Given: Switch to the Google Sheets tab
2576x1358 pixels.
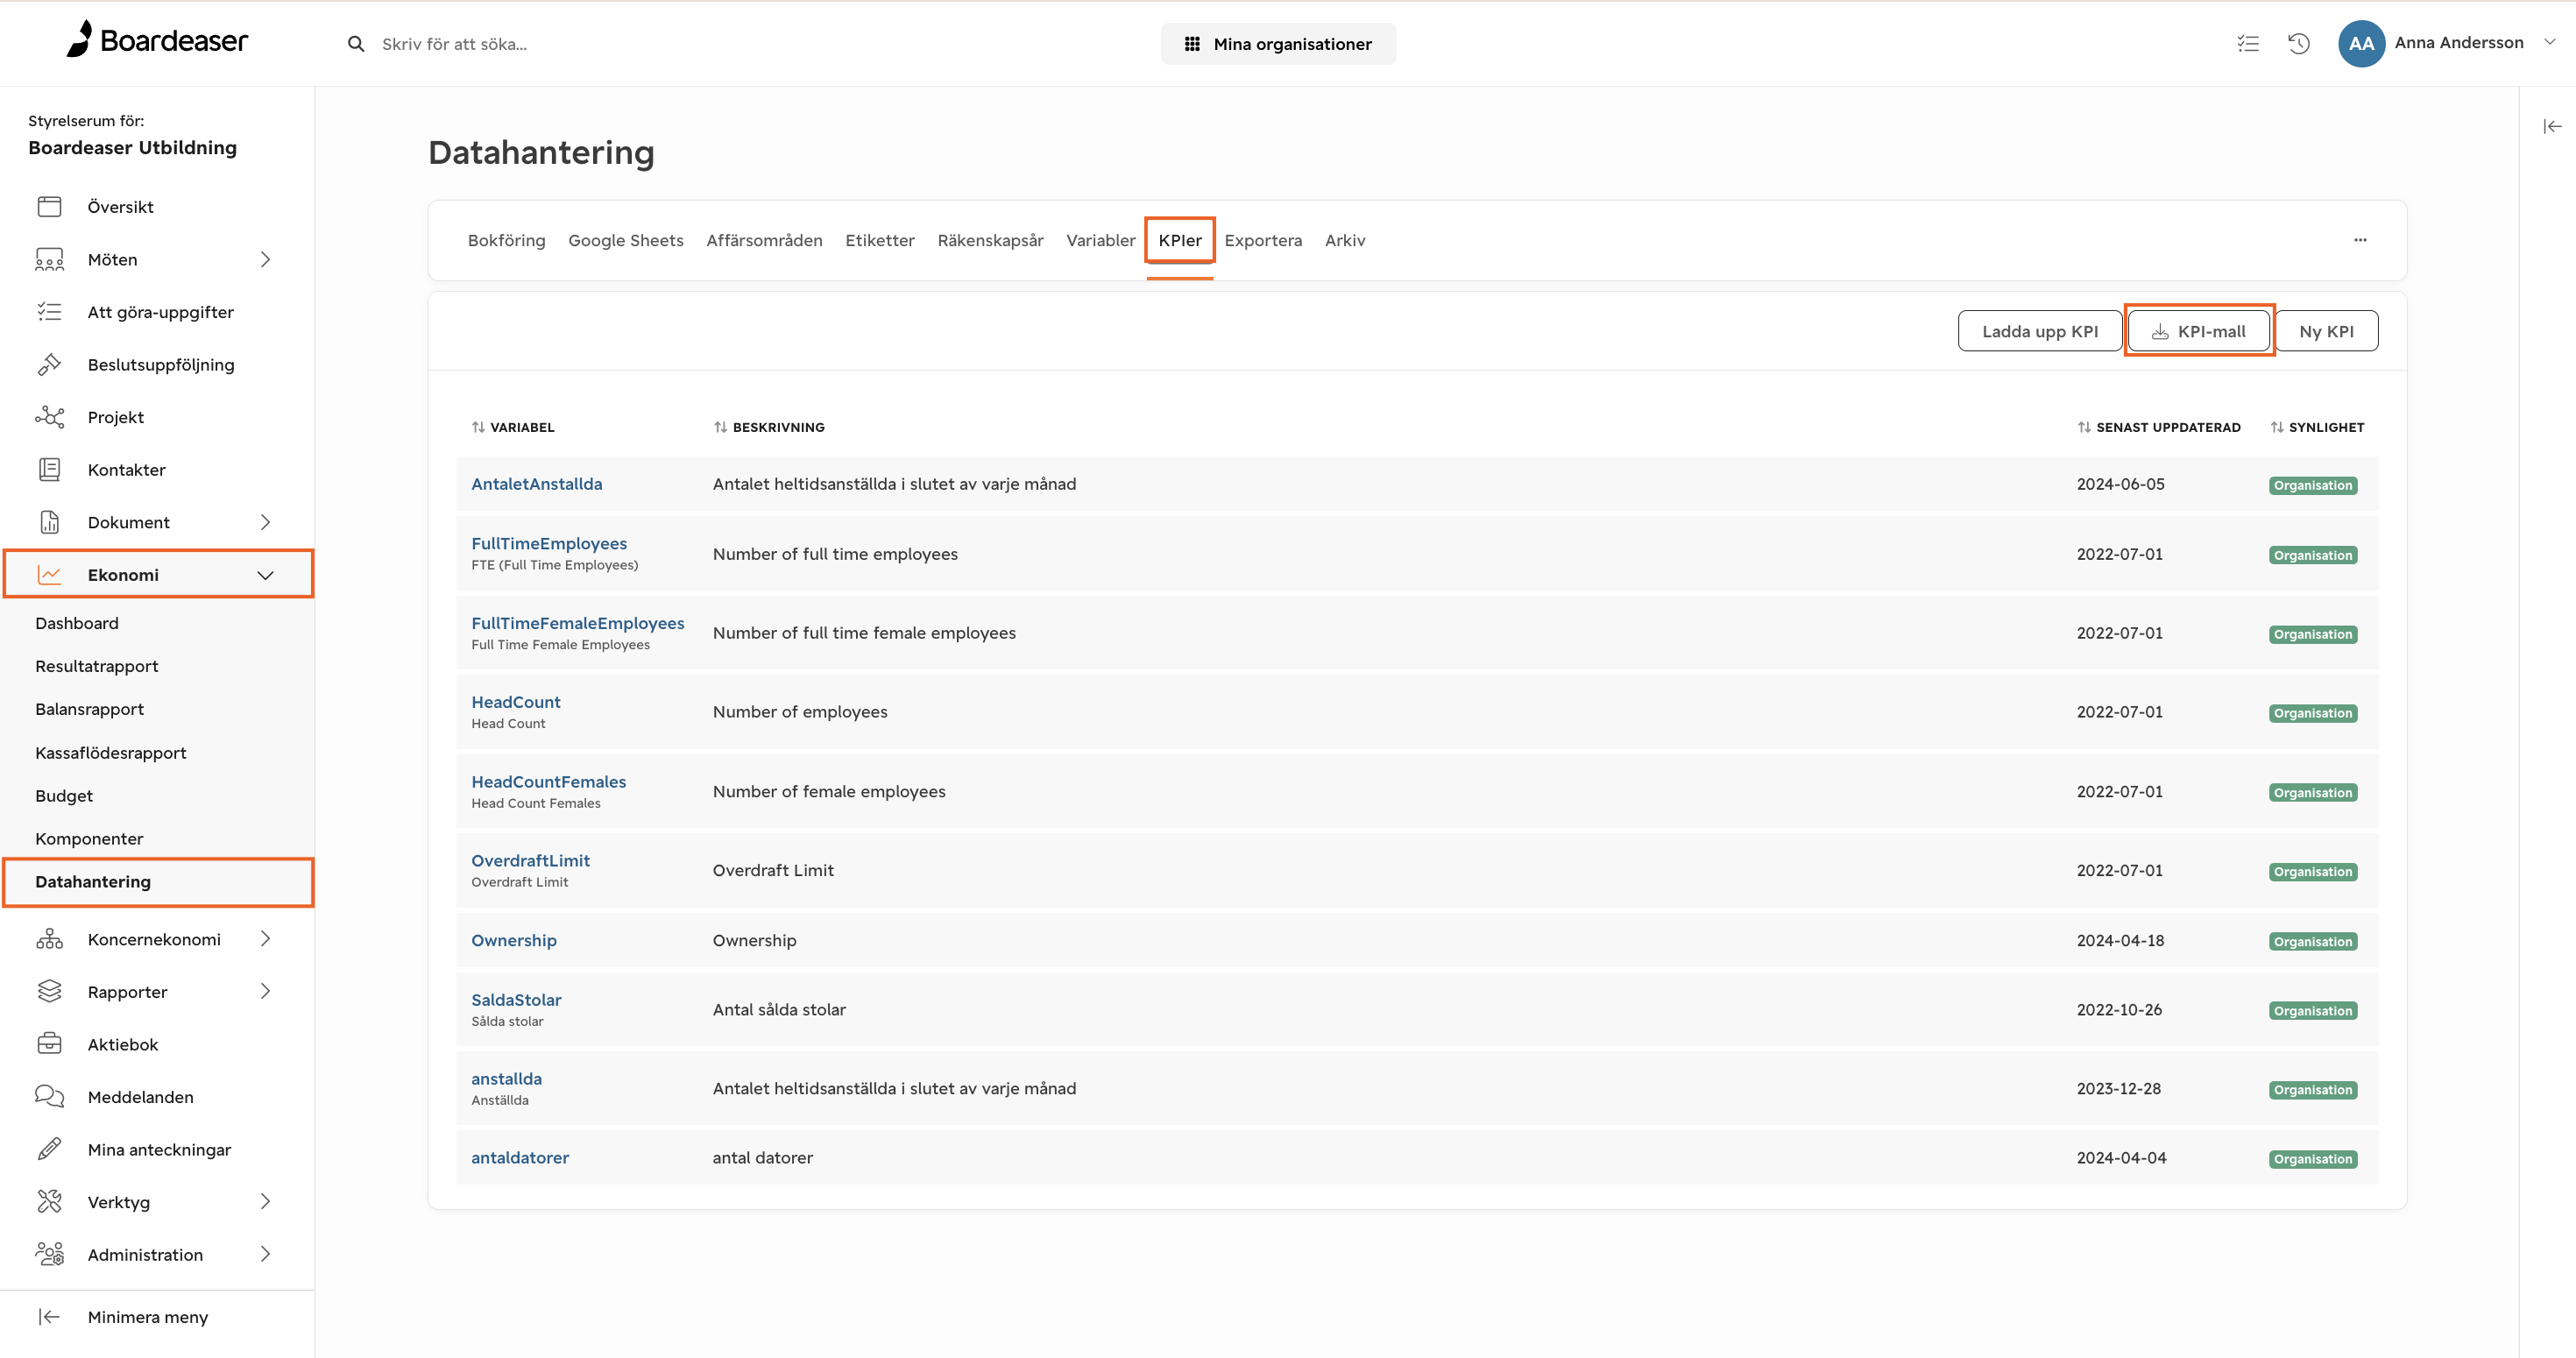Looking at the screenshot, I should [x=626, y=241].
